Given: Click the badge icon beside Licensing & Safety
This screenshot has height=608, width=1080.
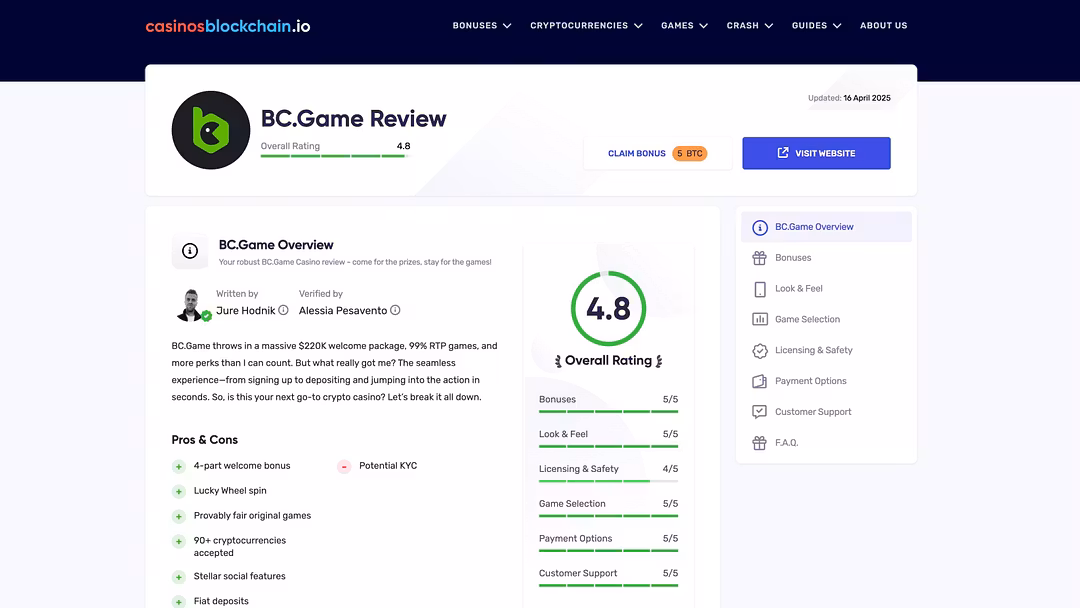Looking at the screenshot, I should tap(760, 350).
